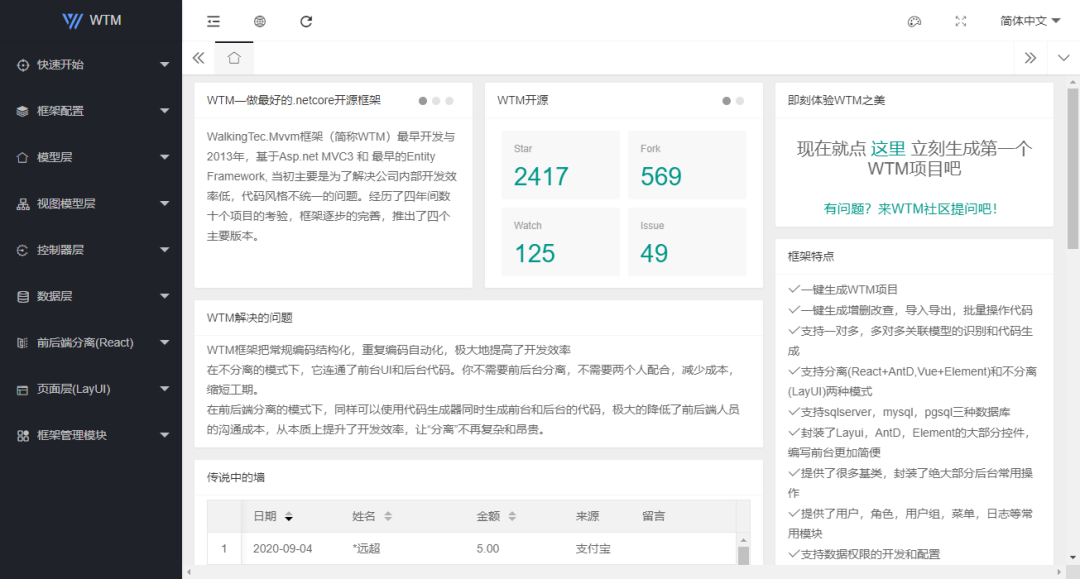This screenshot has width=1080, height=579.
Task: Expand arrow beside 模型层
Action: [165, 157]
